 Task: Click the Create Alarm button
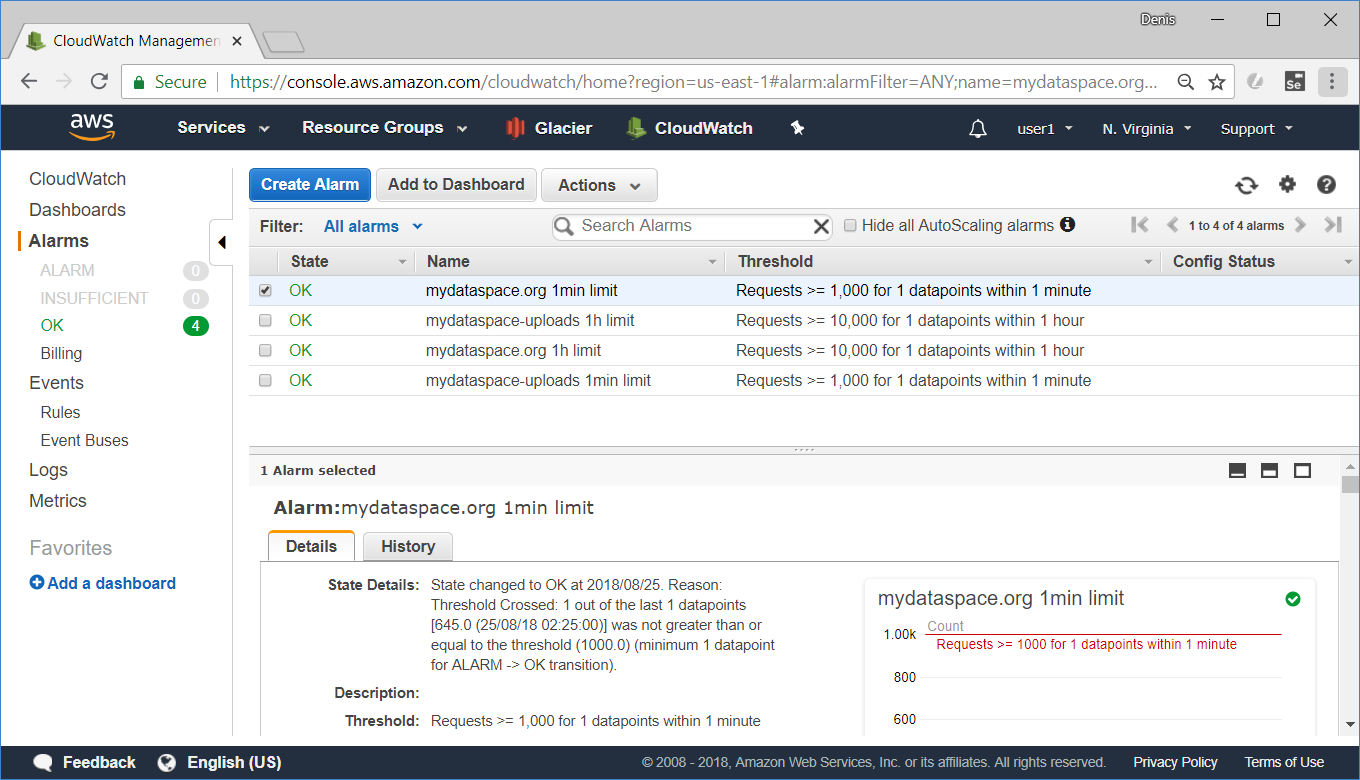309,185
